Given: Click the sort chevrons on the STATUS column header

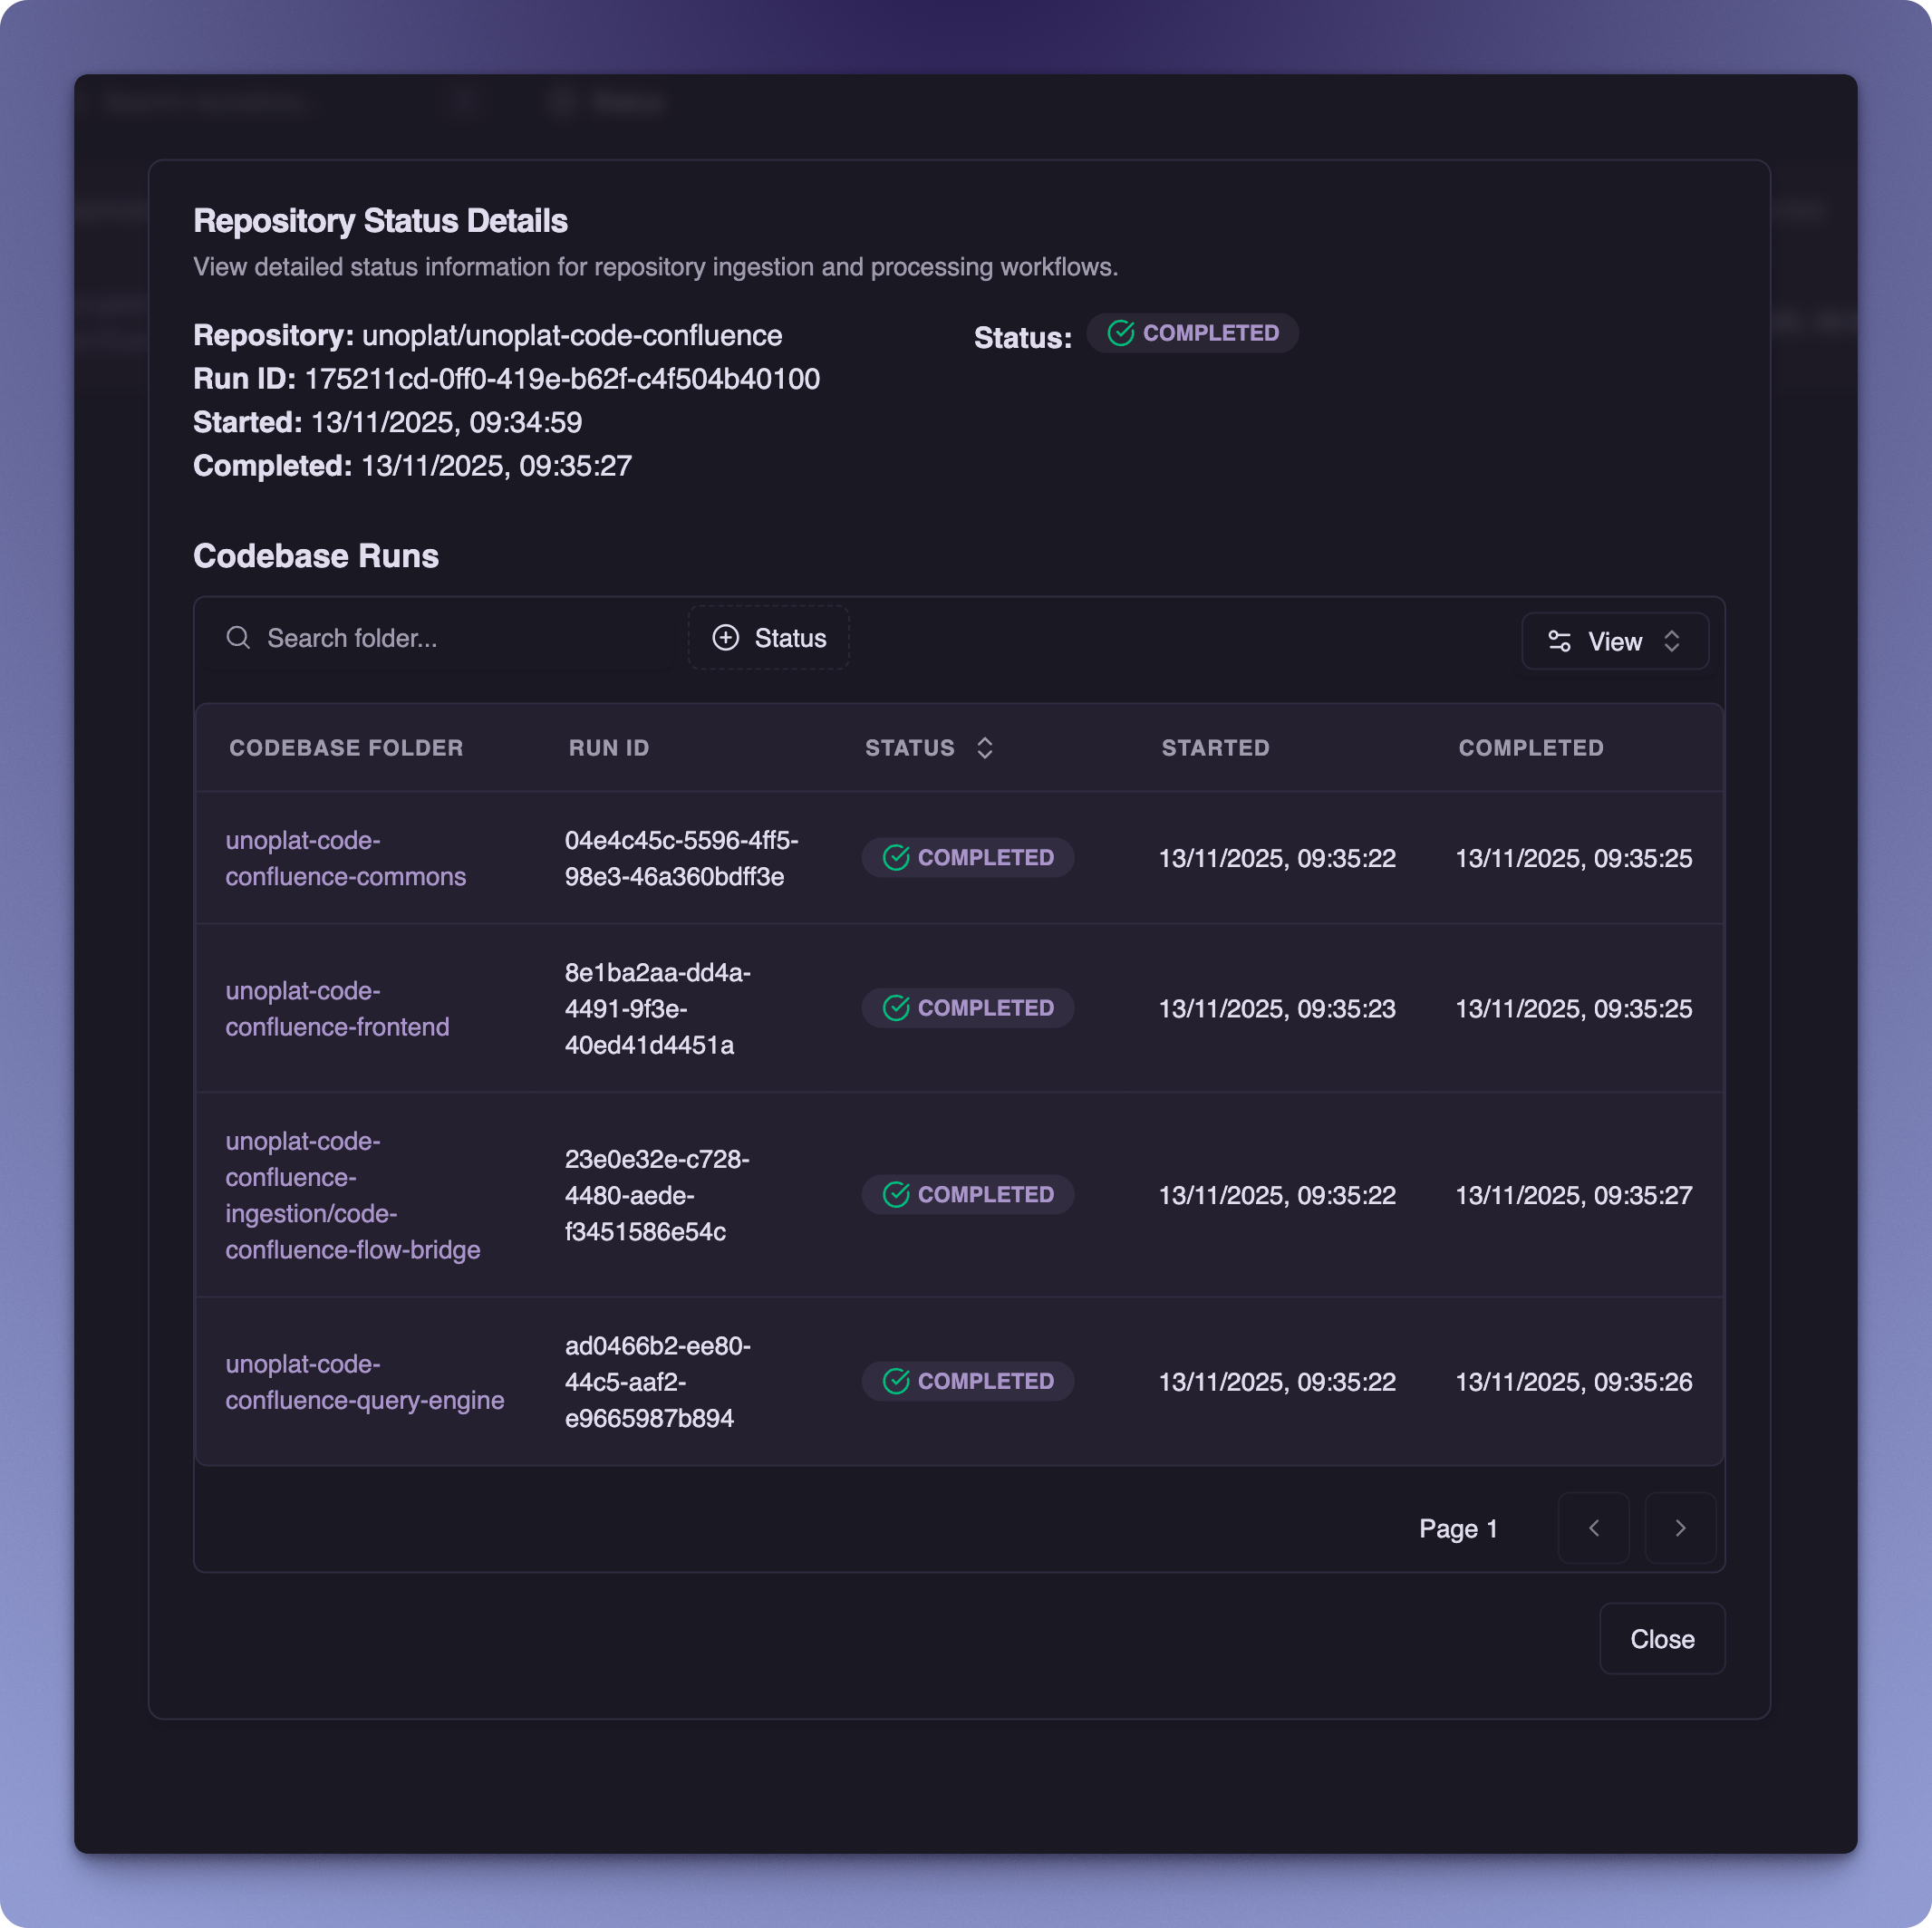Looking at the screenshot, I should 985,747.
